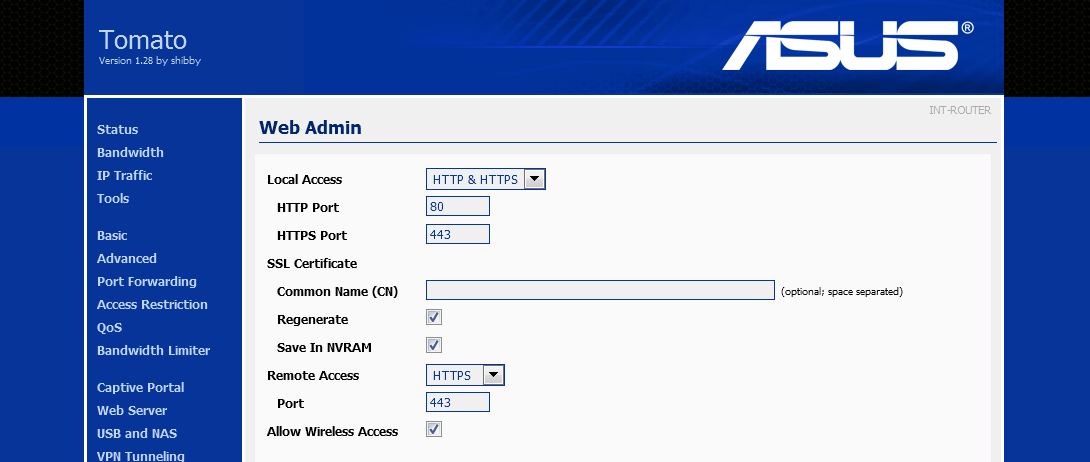Click 'Version 1.28 by shibby' text
The image size is (1090, 462).
coord(149,60)
